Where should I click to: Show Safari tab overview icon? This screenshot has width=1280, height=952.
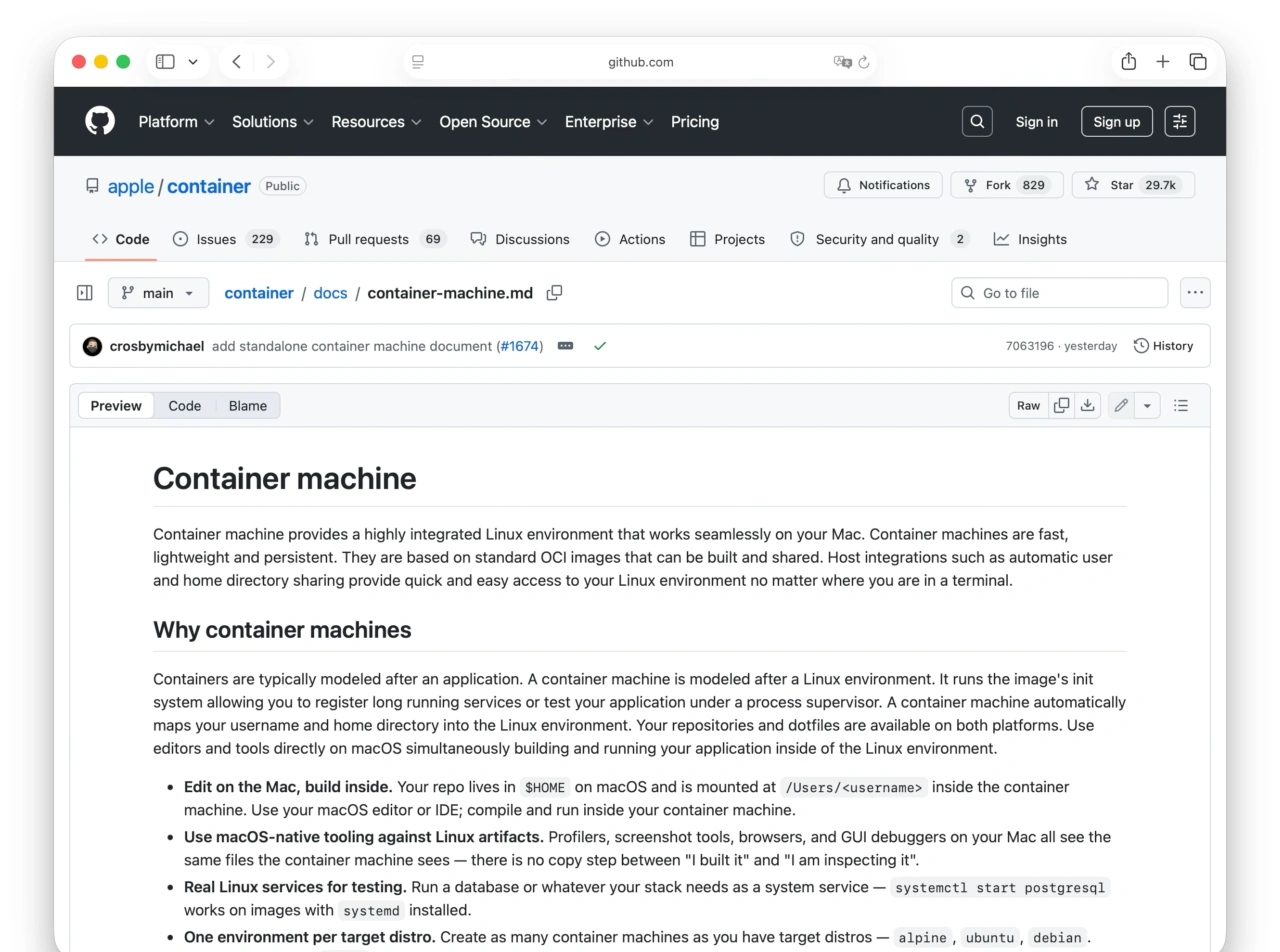[x=1198, y=62]
